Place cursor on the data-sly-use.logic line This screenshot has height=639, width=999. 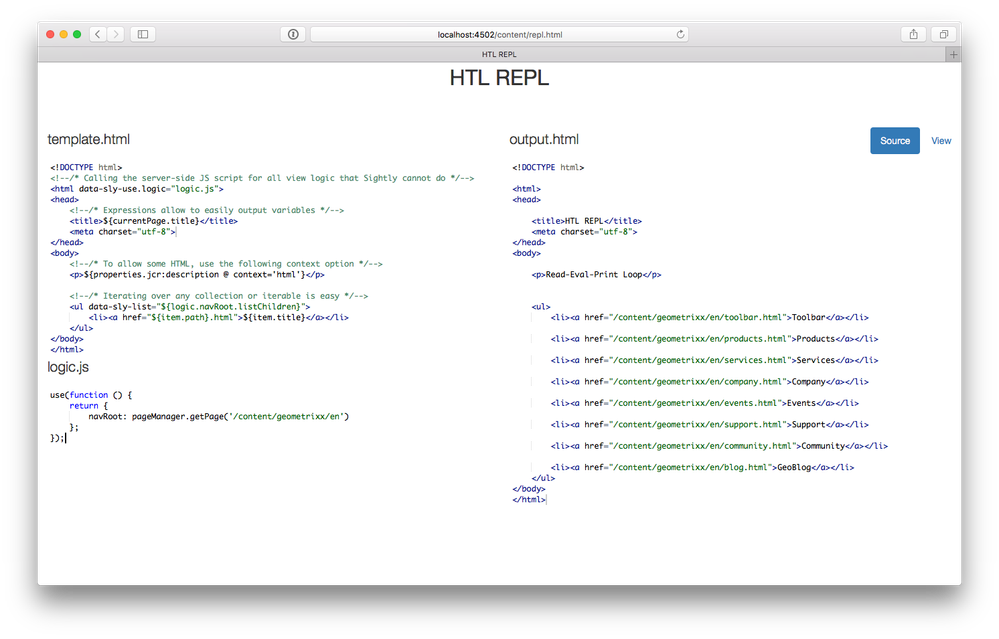click(x=137, y=189)
